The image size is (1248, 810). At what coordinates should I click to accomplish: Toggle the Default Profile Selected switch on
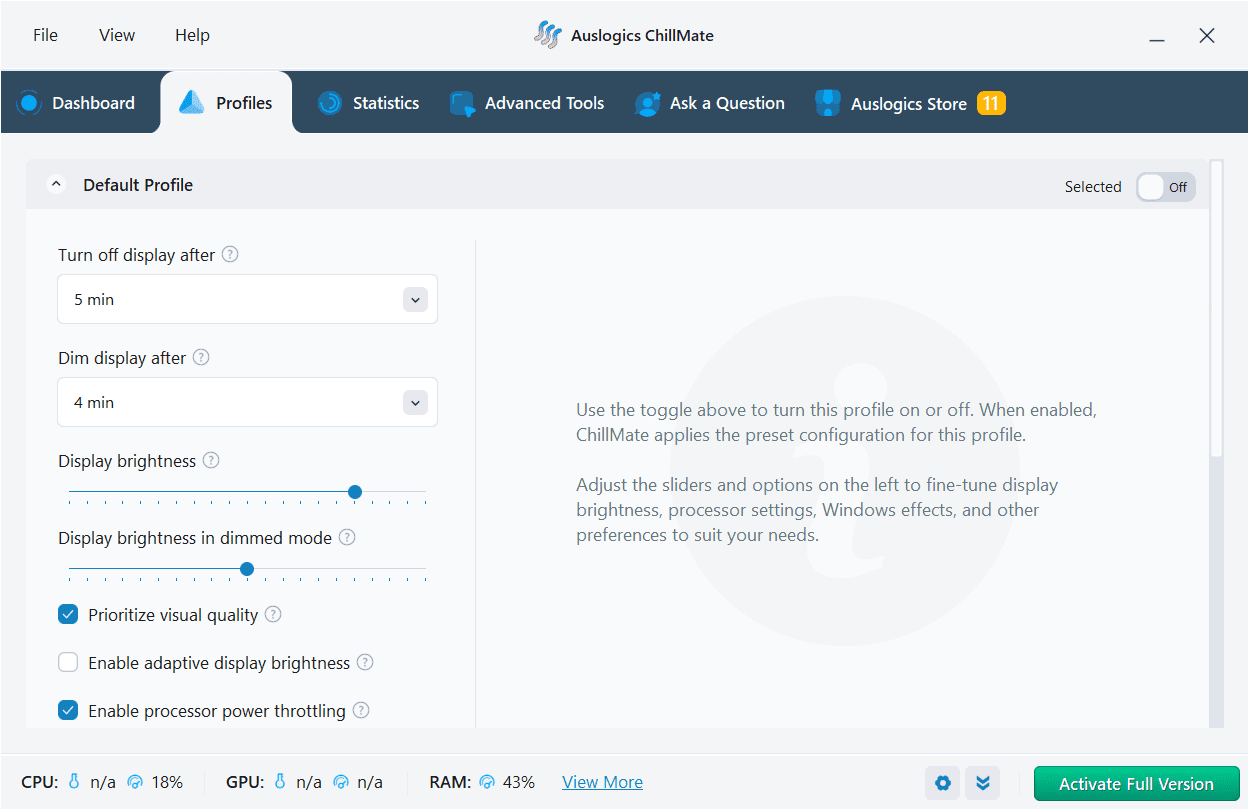click(1165, 186)
